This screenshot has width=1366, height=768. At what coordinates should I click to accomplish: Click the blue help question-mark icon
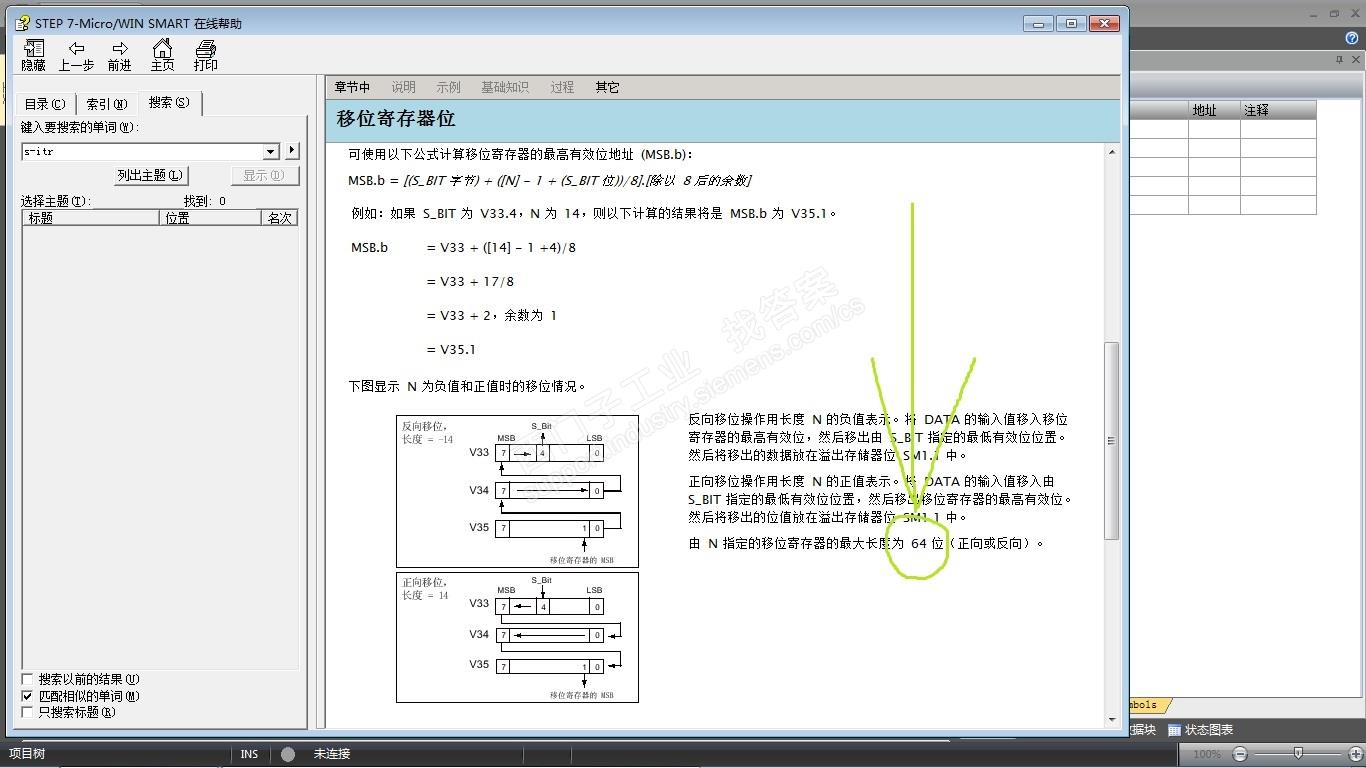tap(1352, 38)
